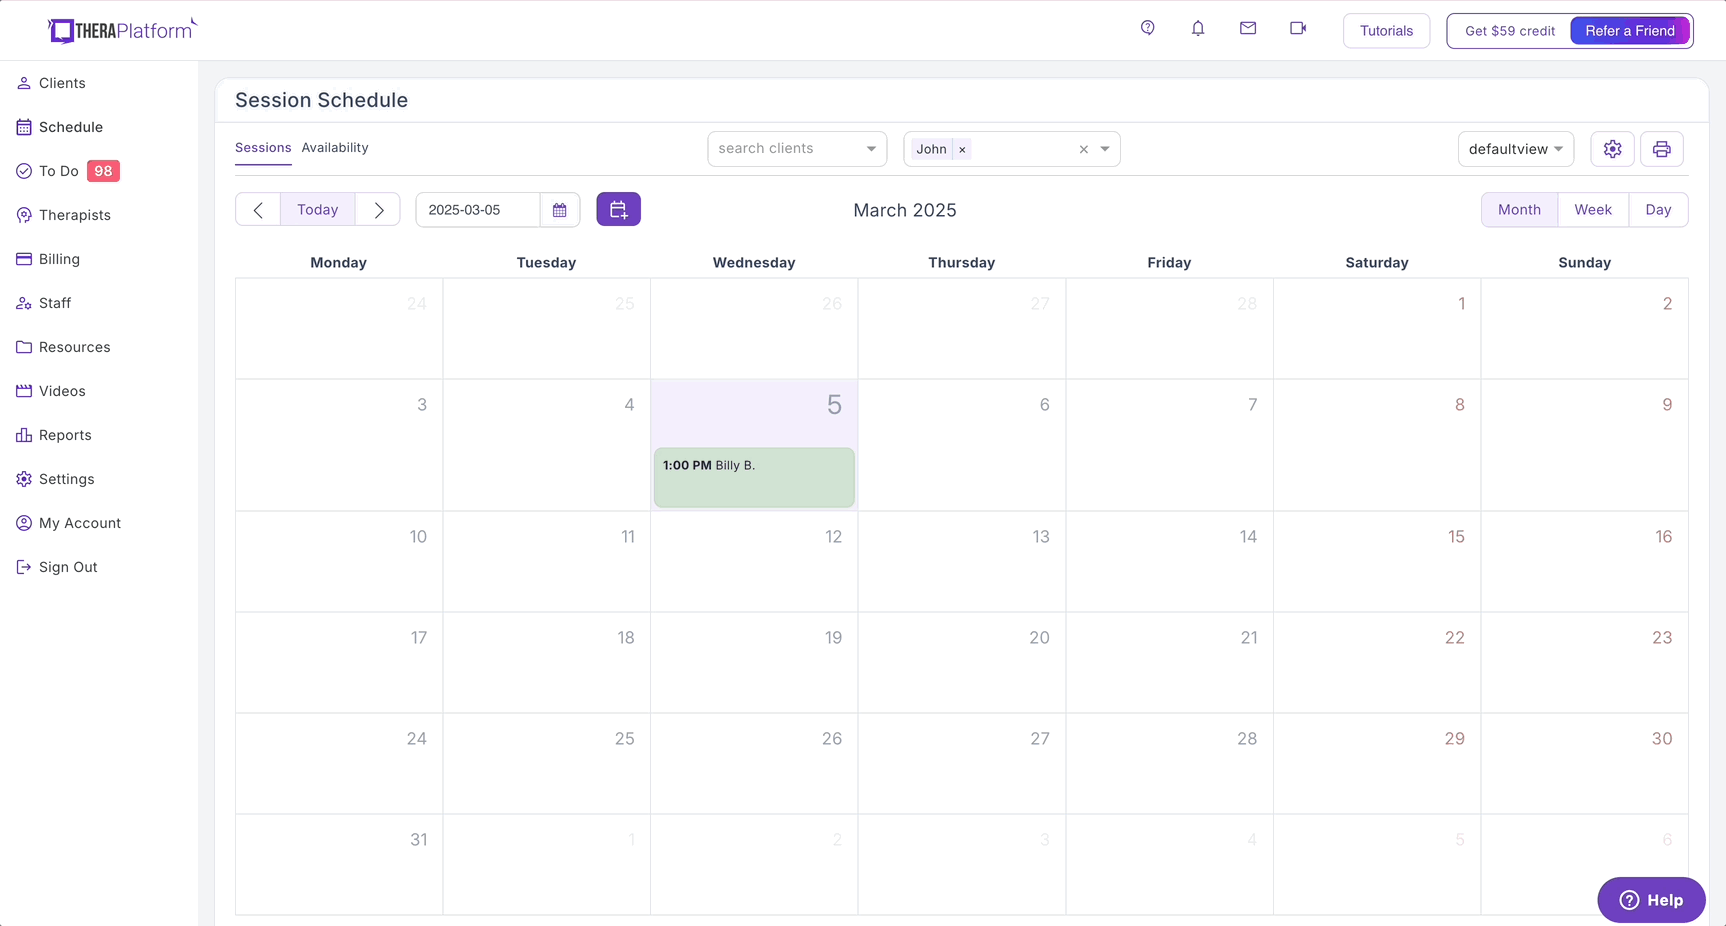1726x926 pixels.
Task: Expand the therapist filter dropdown arrow
Action: pyautogui.click(x=1105, y=149)
